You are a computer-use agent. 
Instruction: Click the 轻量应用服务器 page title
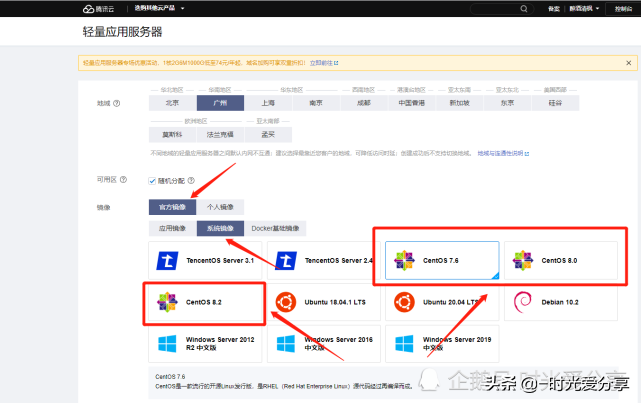tap(123, 32)
